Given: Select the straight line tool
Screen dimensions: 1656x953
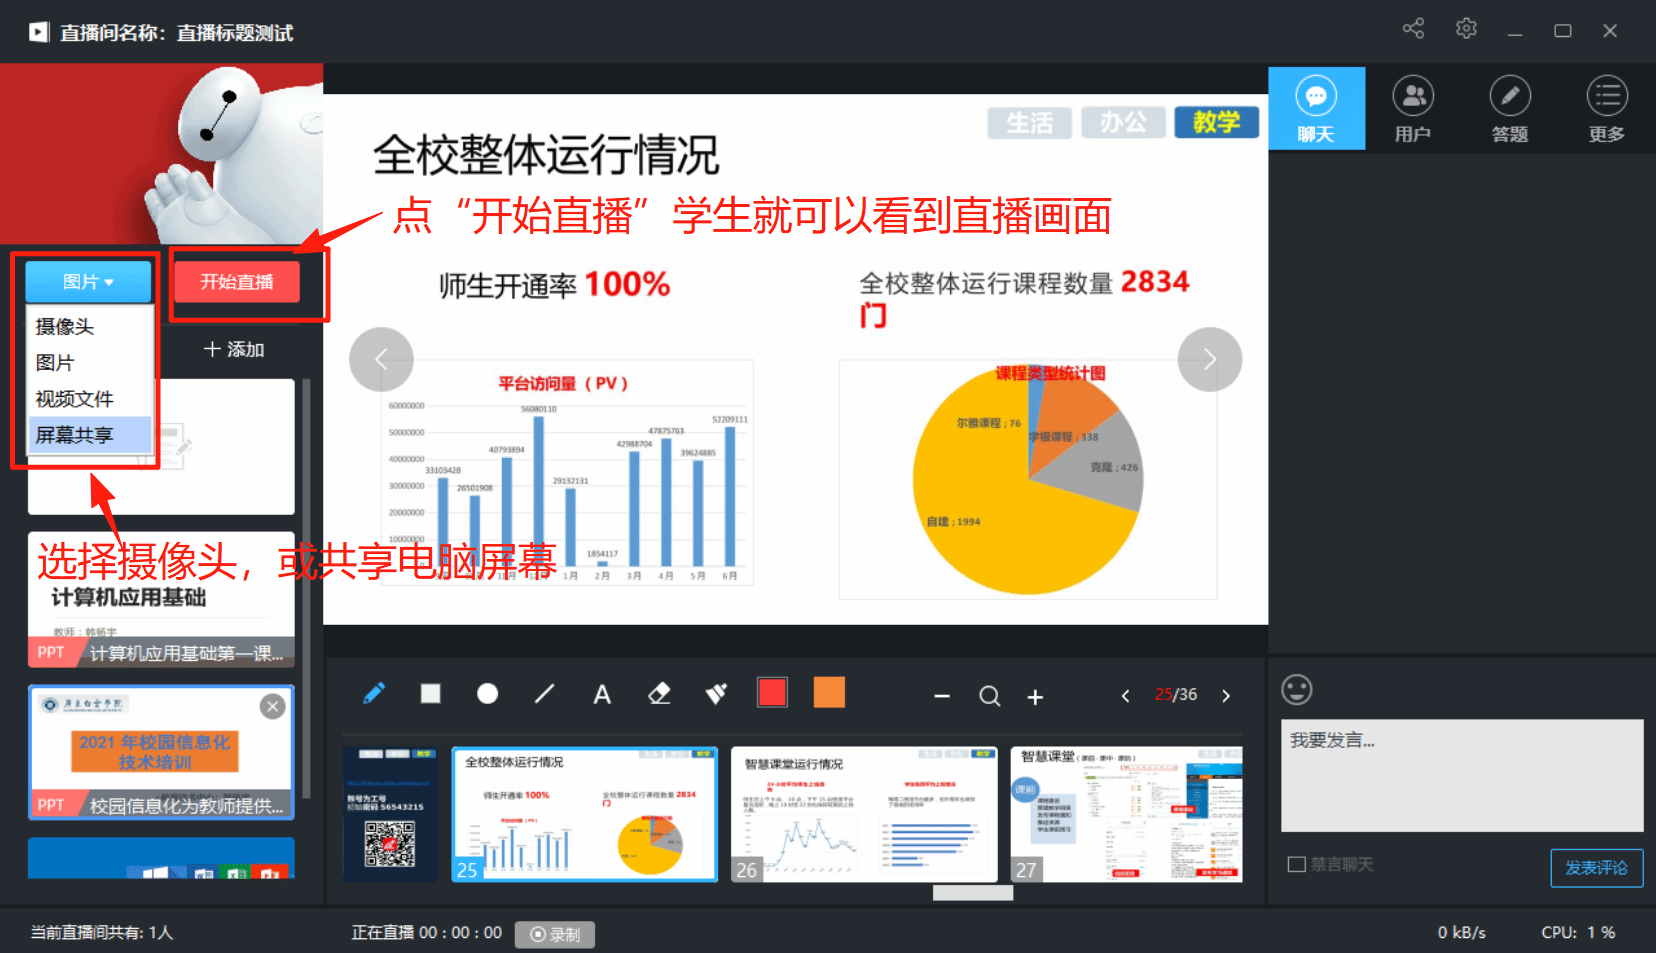Looking at the screenshot, I should coord(544,694).
